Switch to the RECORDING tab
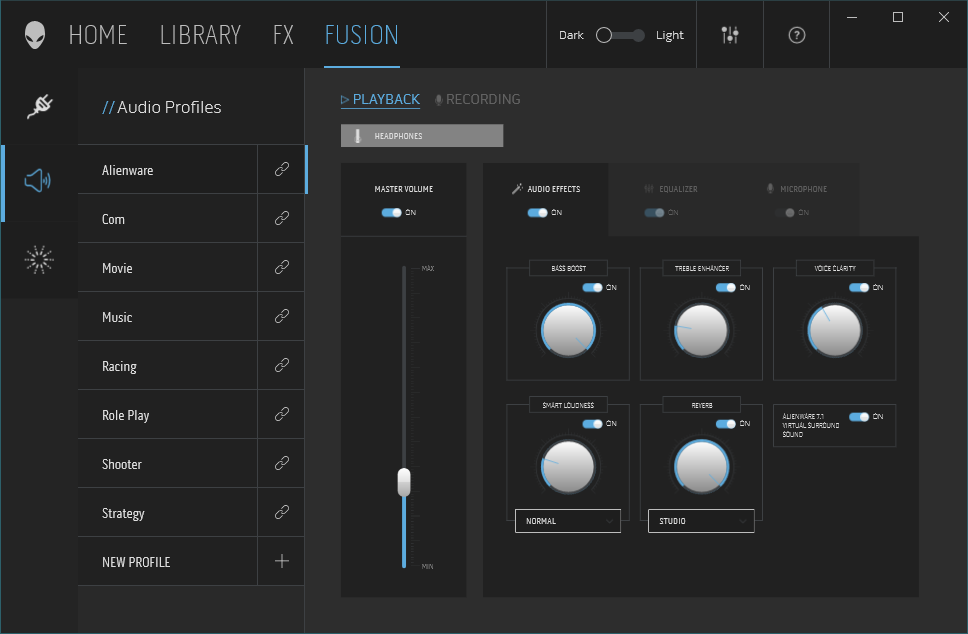This screenshot has width=968, height=634. click(478, 99)
